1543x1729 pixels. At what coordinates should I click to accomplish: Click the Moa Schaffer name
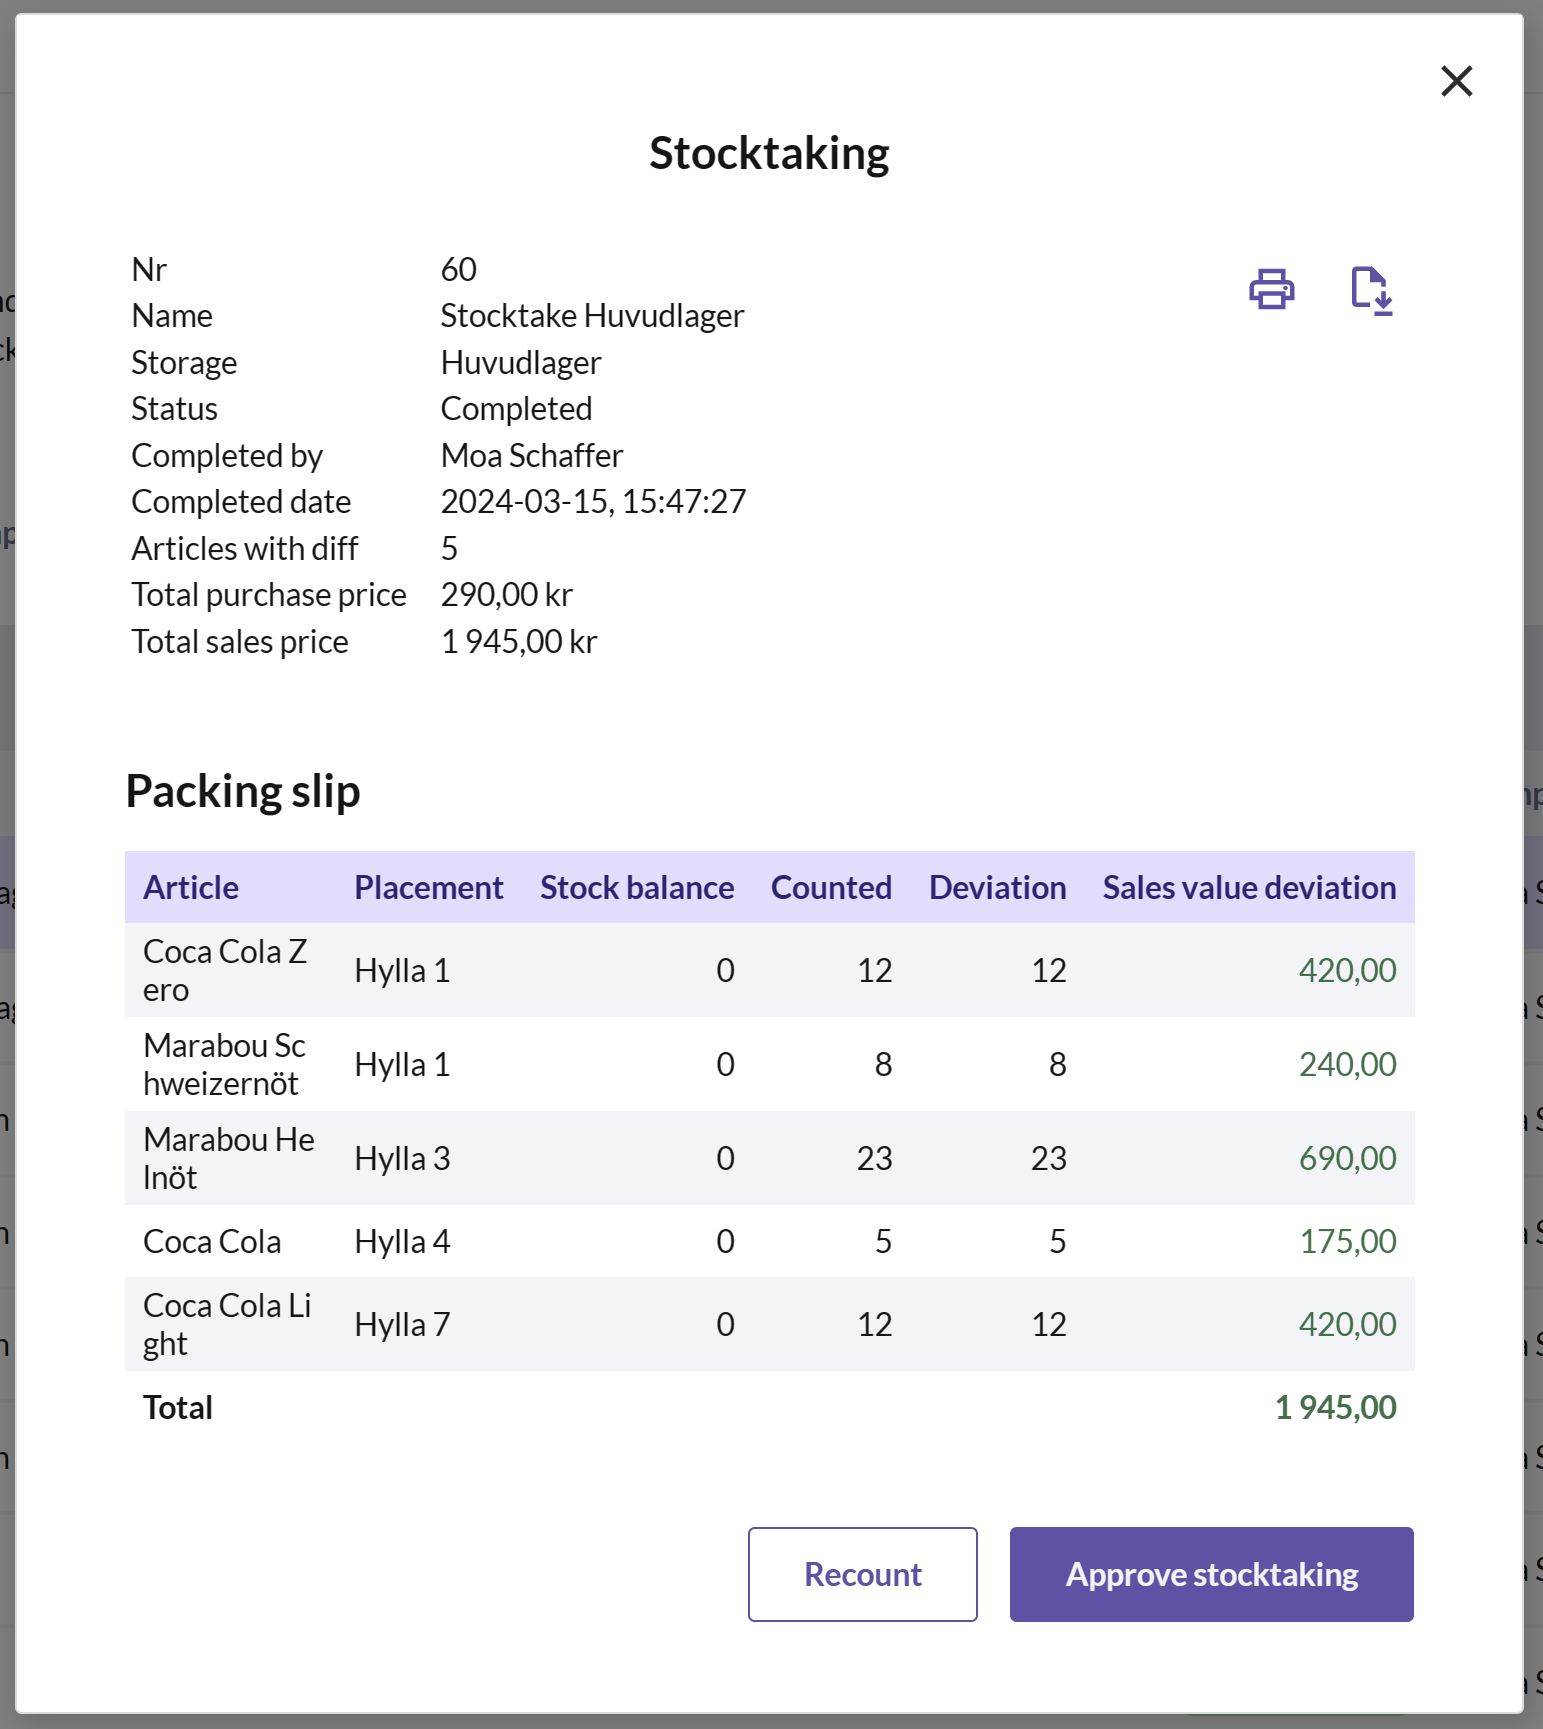pos(532,456)
